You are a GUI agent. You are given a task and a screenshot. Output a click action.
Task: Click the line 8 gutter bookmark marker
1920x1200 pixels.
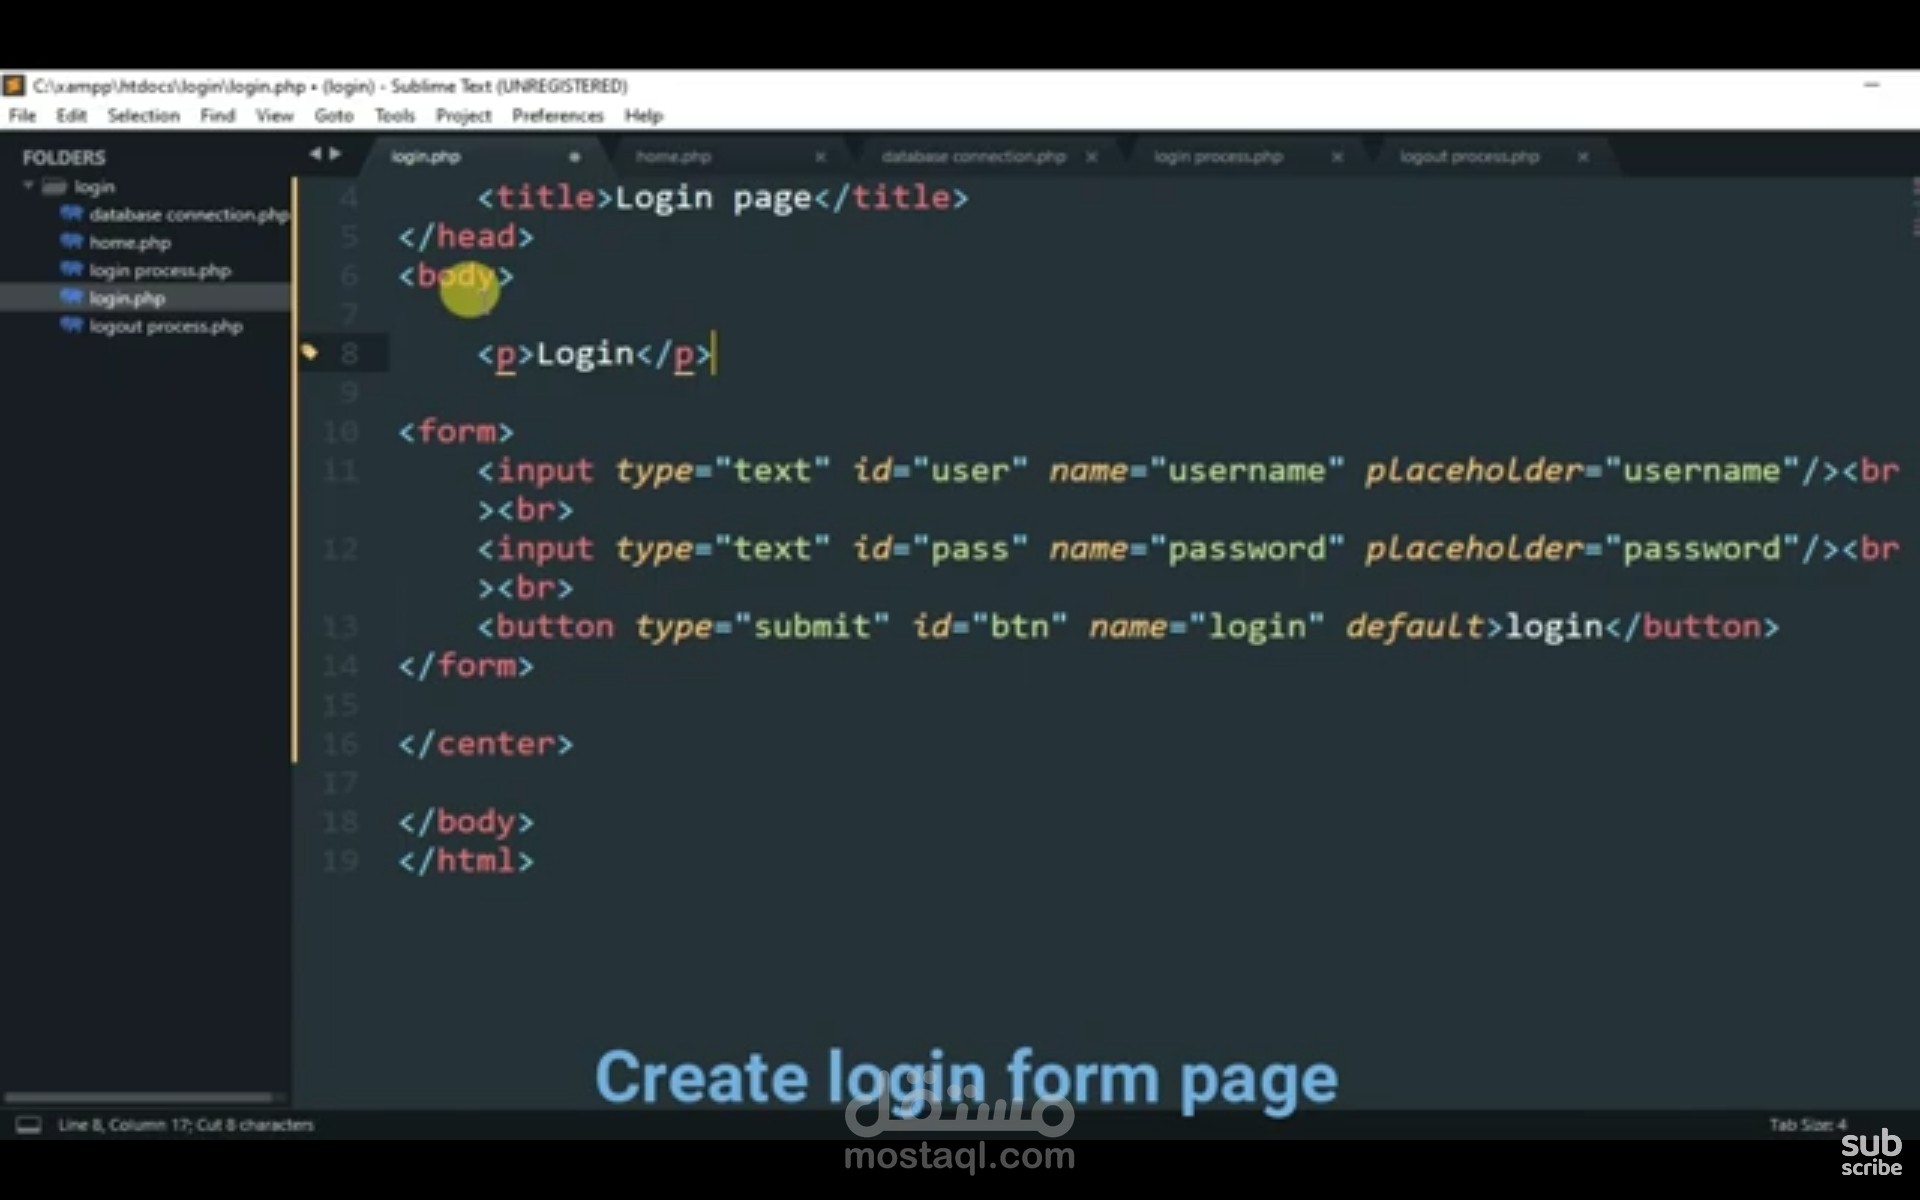pyautogui.click(x=309, y=352)
